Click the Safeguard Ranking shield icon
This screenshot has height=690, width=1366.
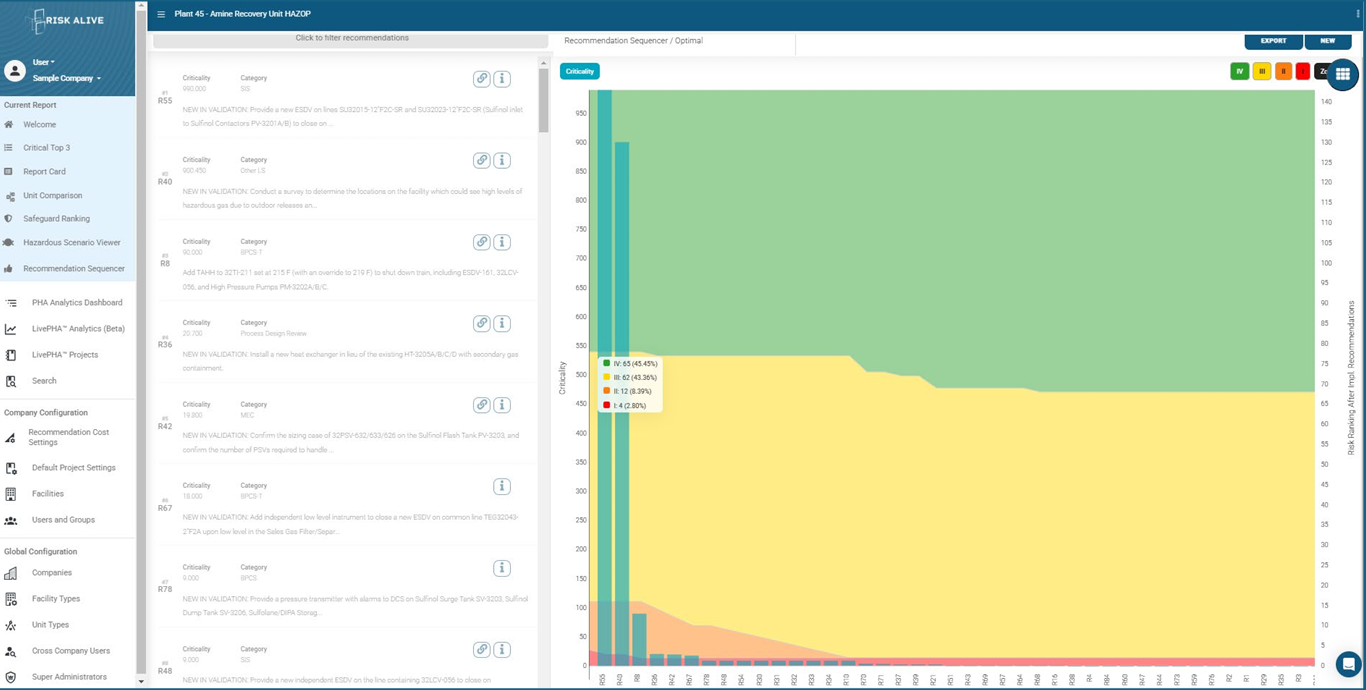click(x=9, y=219)
